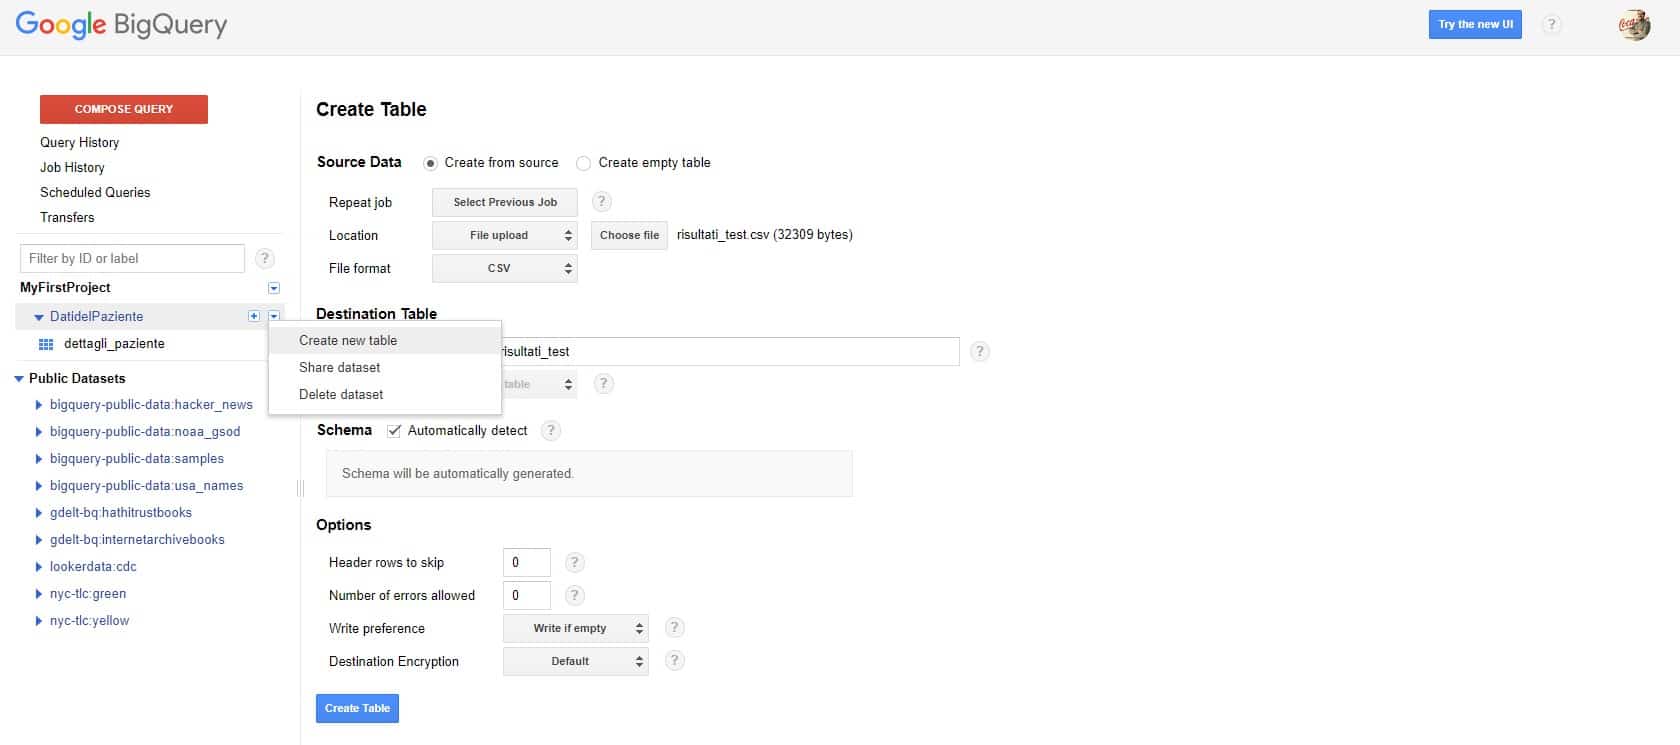Click the lookerdata:cdc dataset name
1680x745 pixels.
93,567
